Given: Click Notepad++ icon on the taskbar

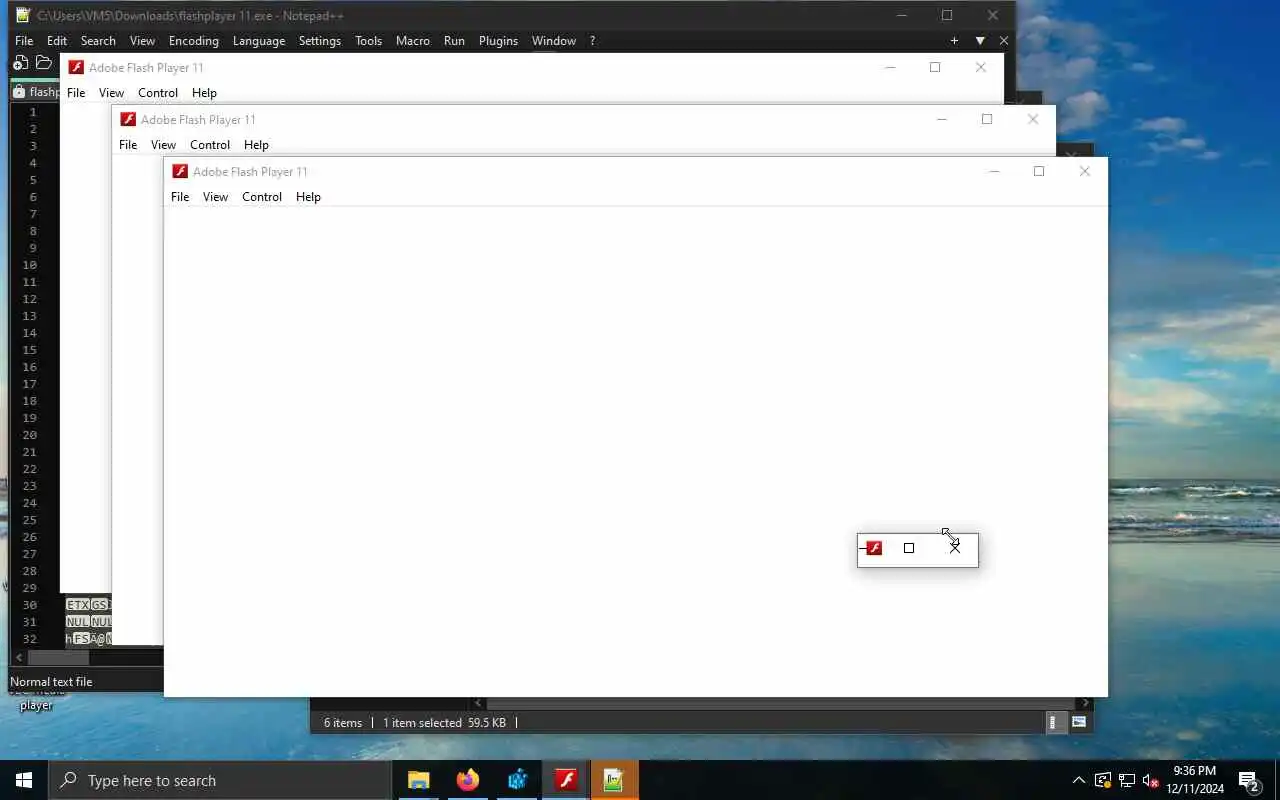Looking at the screenshot, I should pyautogui.click(x=614, y=780).
